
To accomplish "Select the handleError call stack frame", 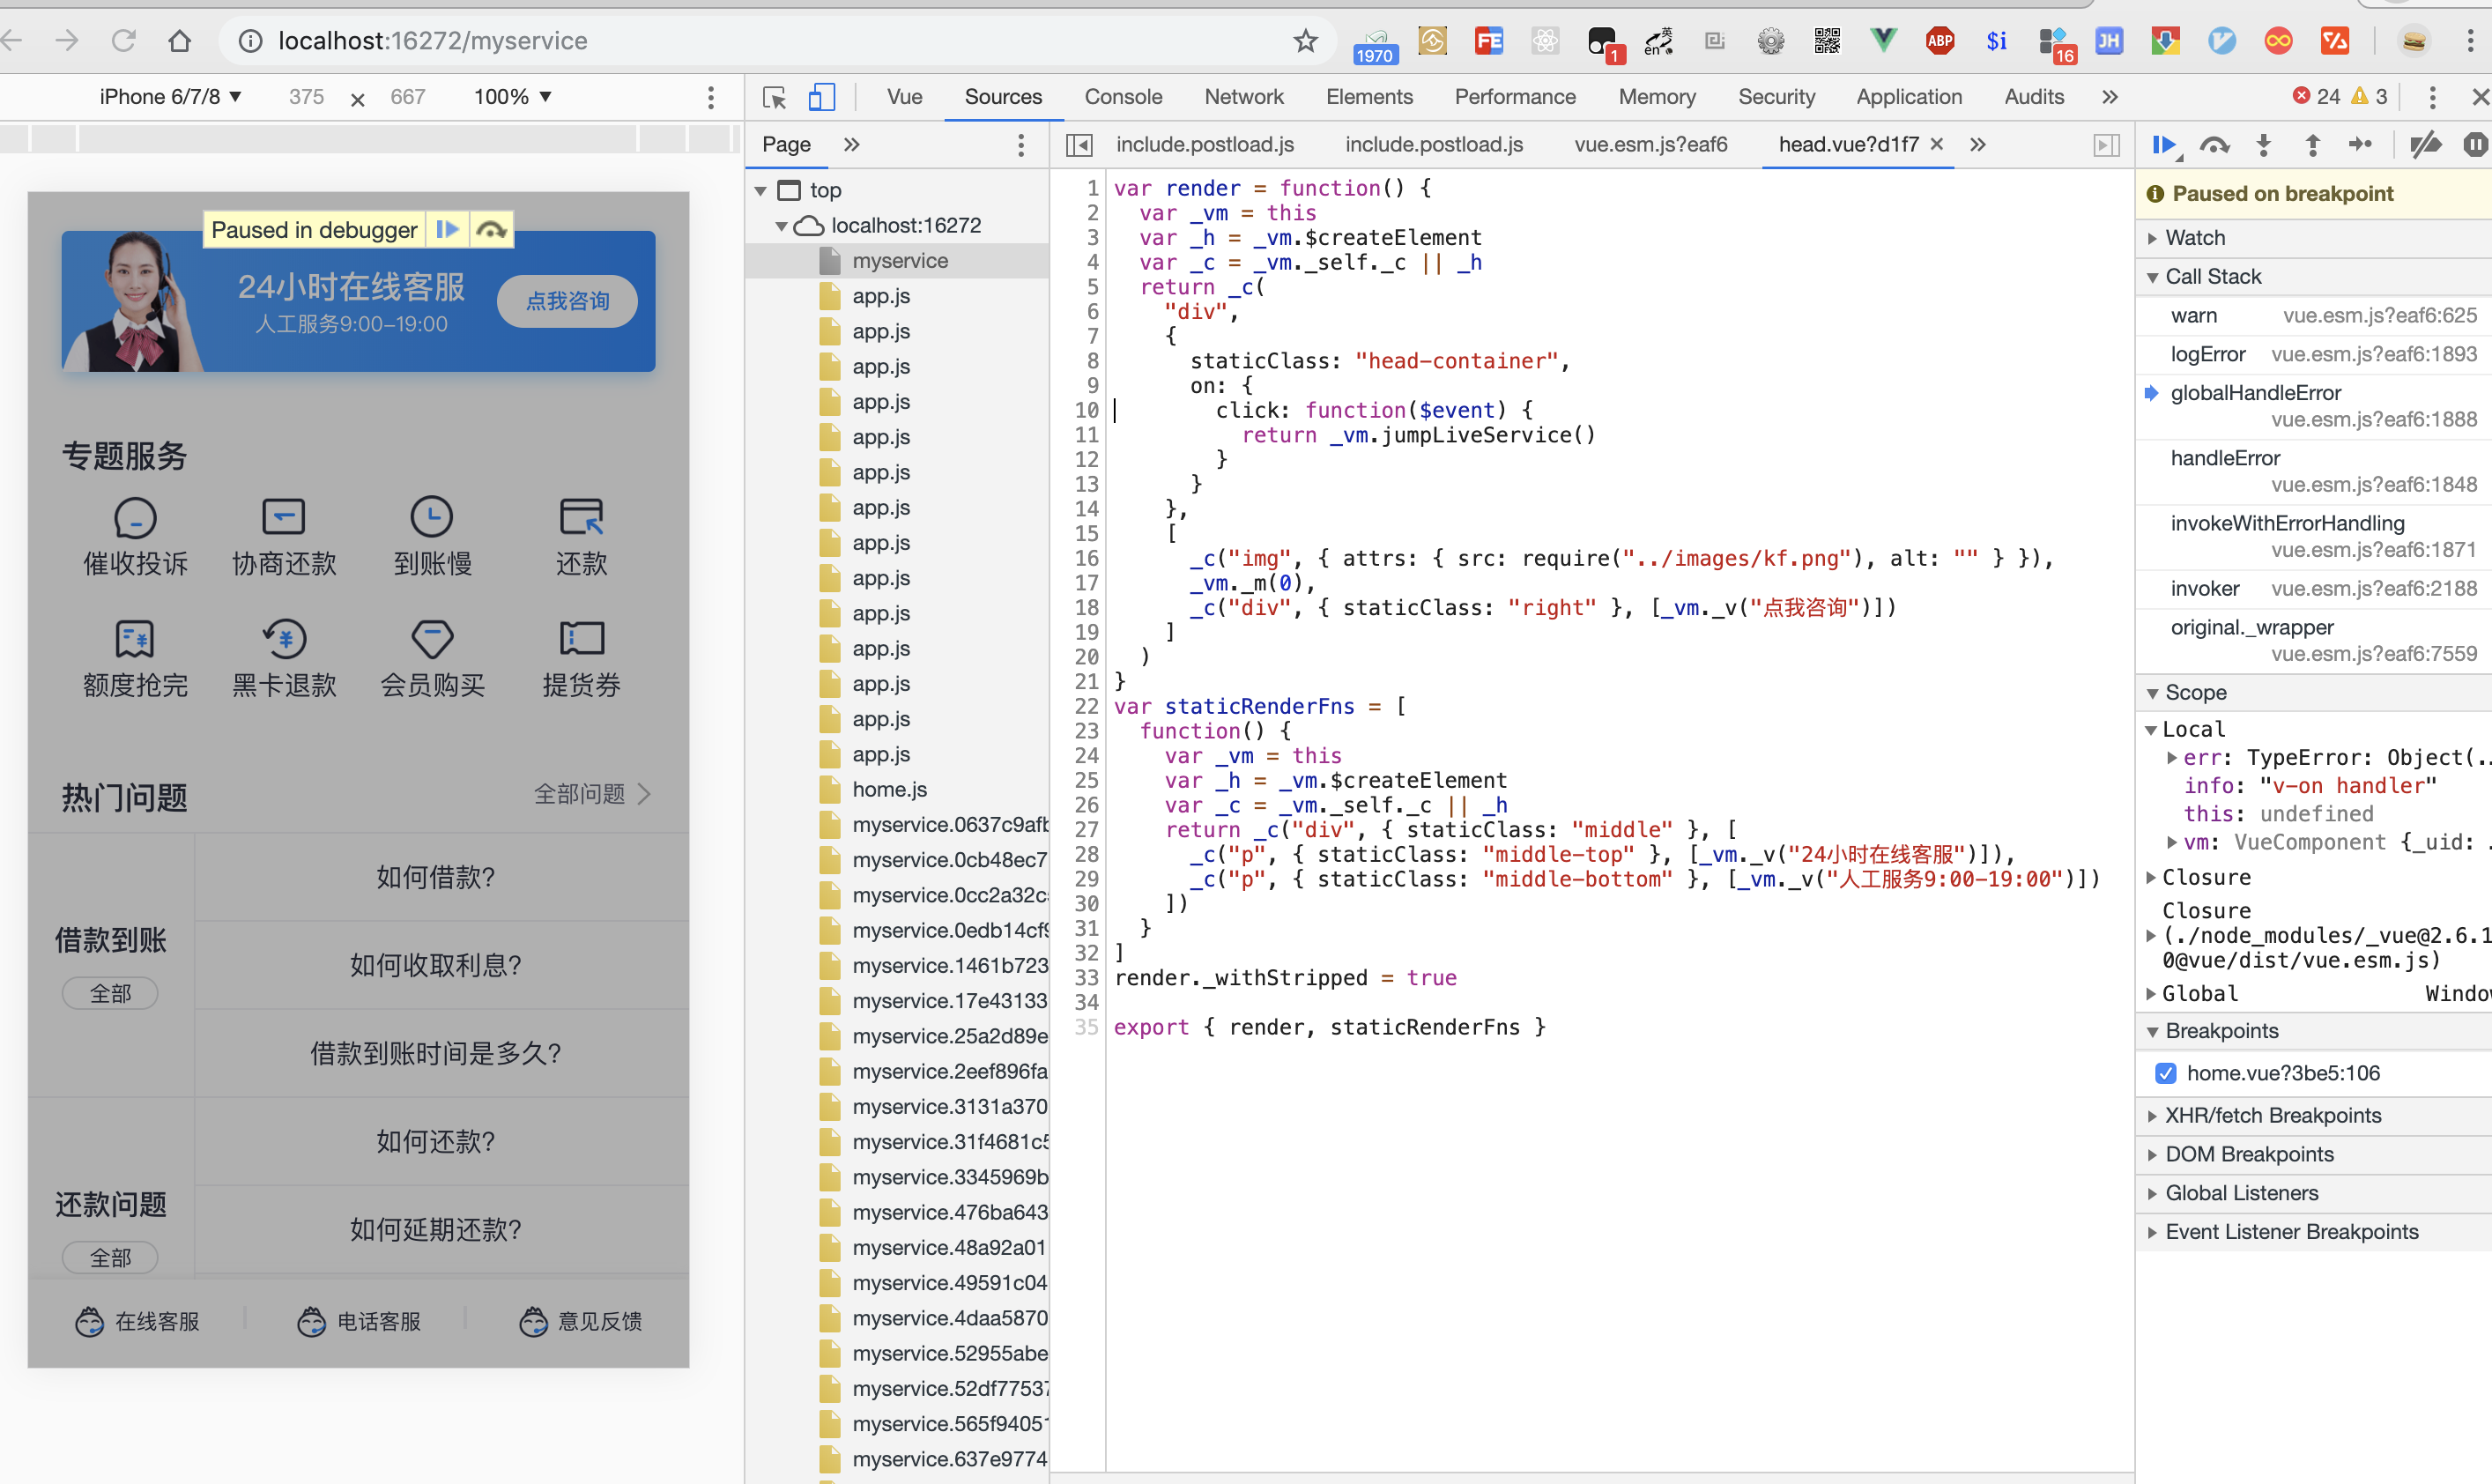I will click(2313, 471).
